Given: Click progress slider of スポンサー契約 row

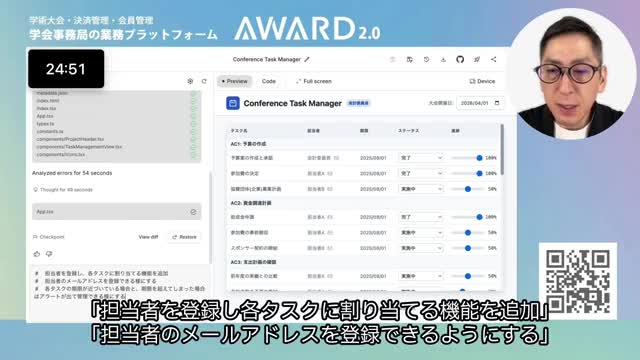Looking at the screenshot, I should [x=467, y=248].
